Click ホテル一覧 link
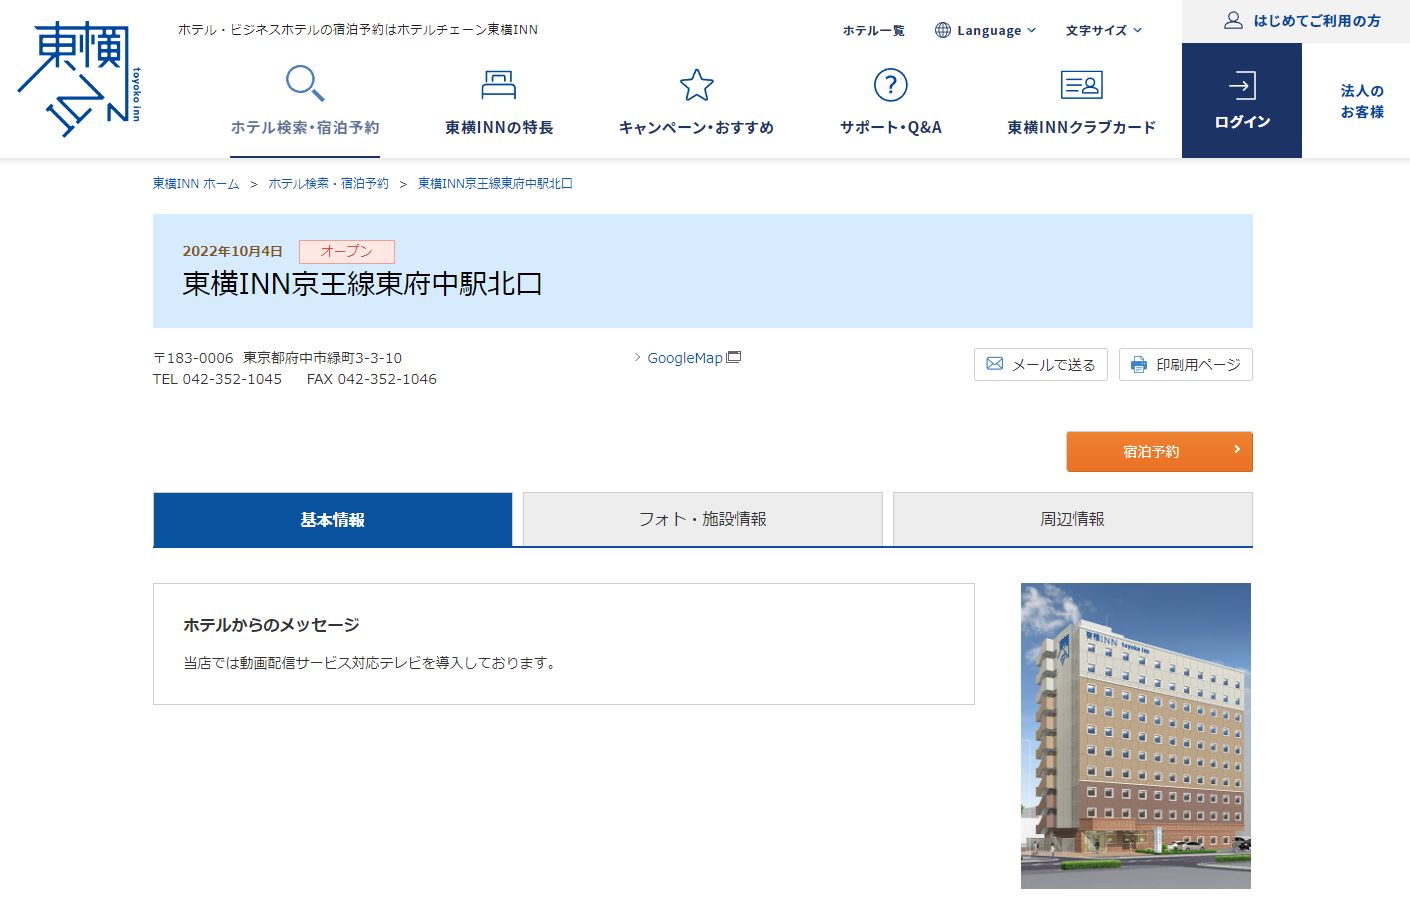 873,30
